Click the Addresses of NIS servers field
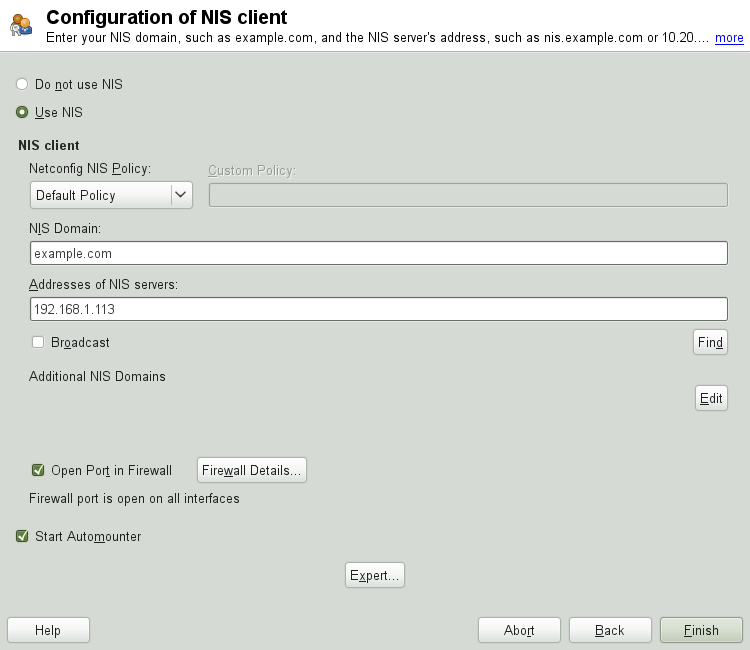 click(x=379, y=309)
